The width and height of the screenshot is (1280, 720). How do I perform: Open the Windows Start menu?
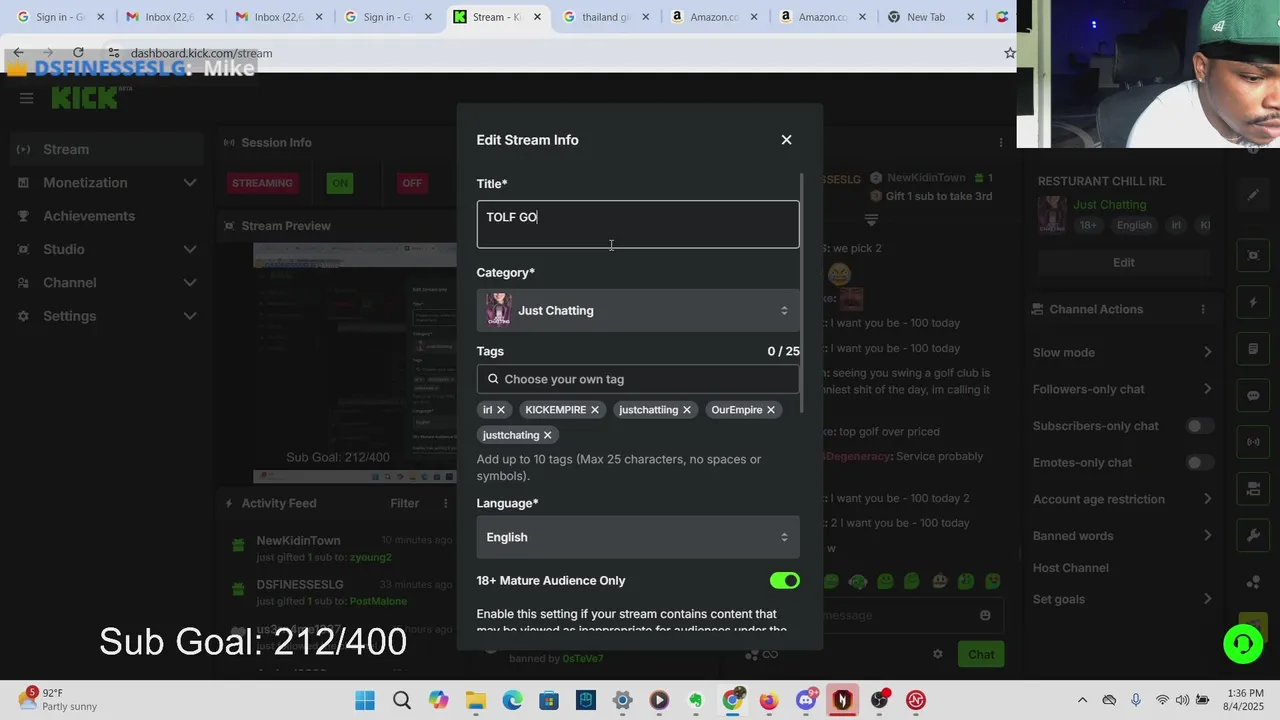tap(365, 701)
